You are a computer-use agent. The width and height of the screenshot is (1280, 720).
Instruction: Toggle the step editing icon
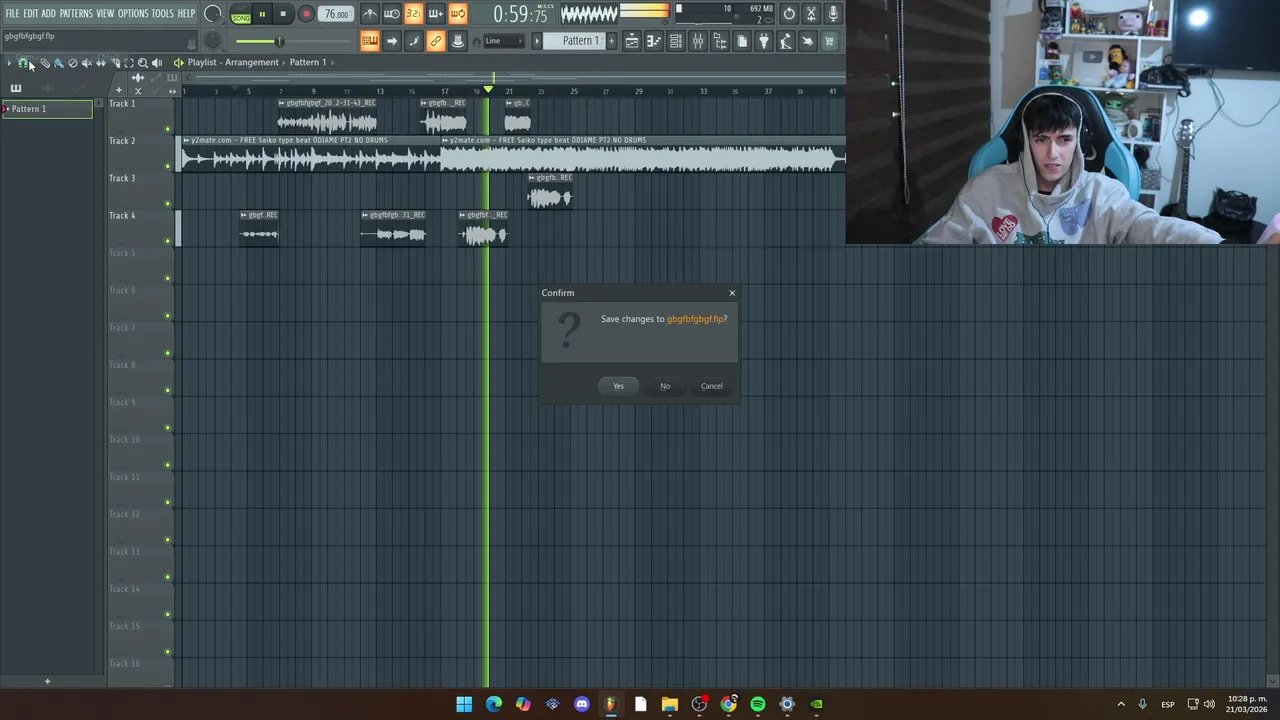[413, 40]
